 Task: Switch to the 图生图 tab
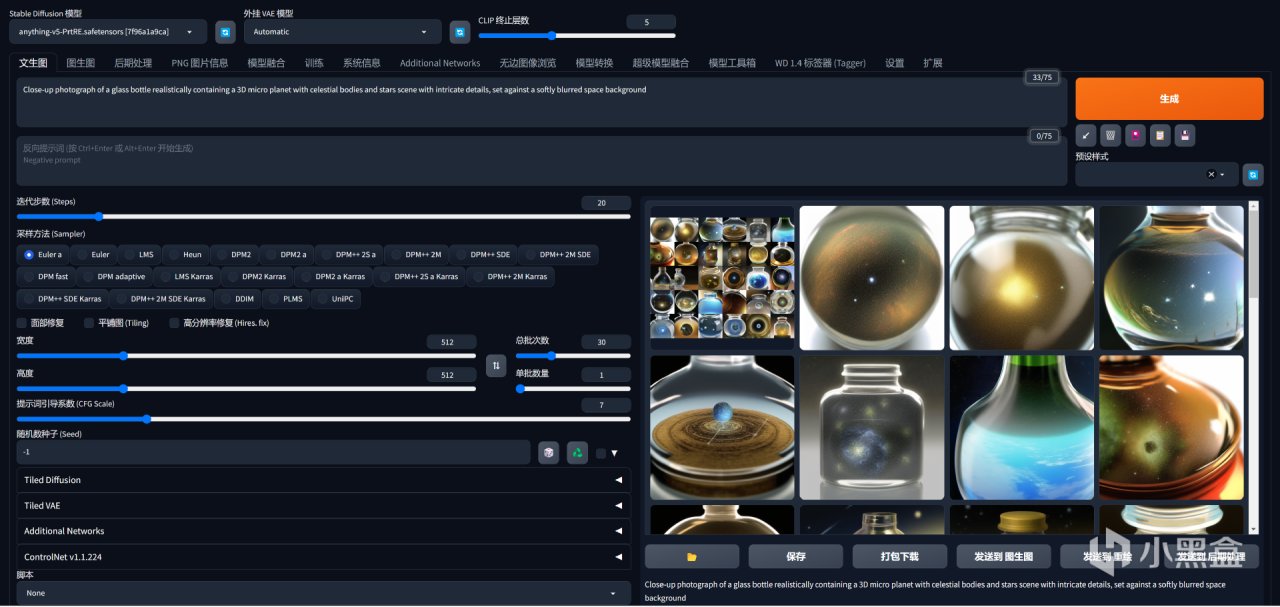81,63
